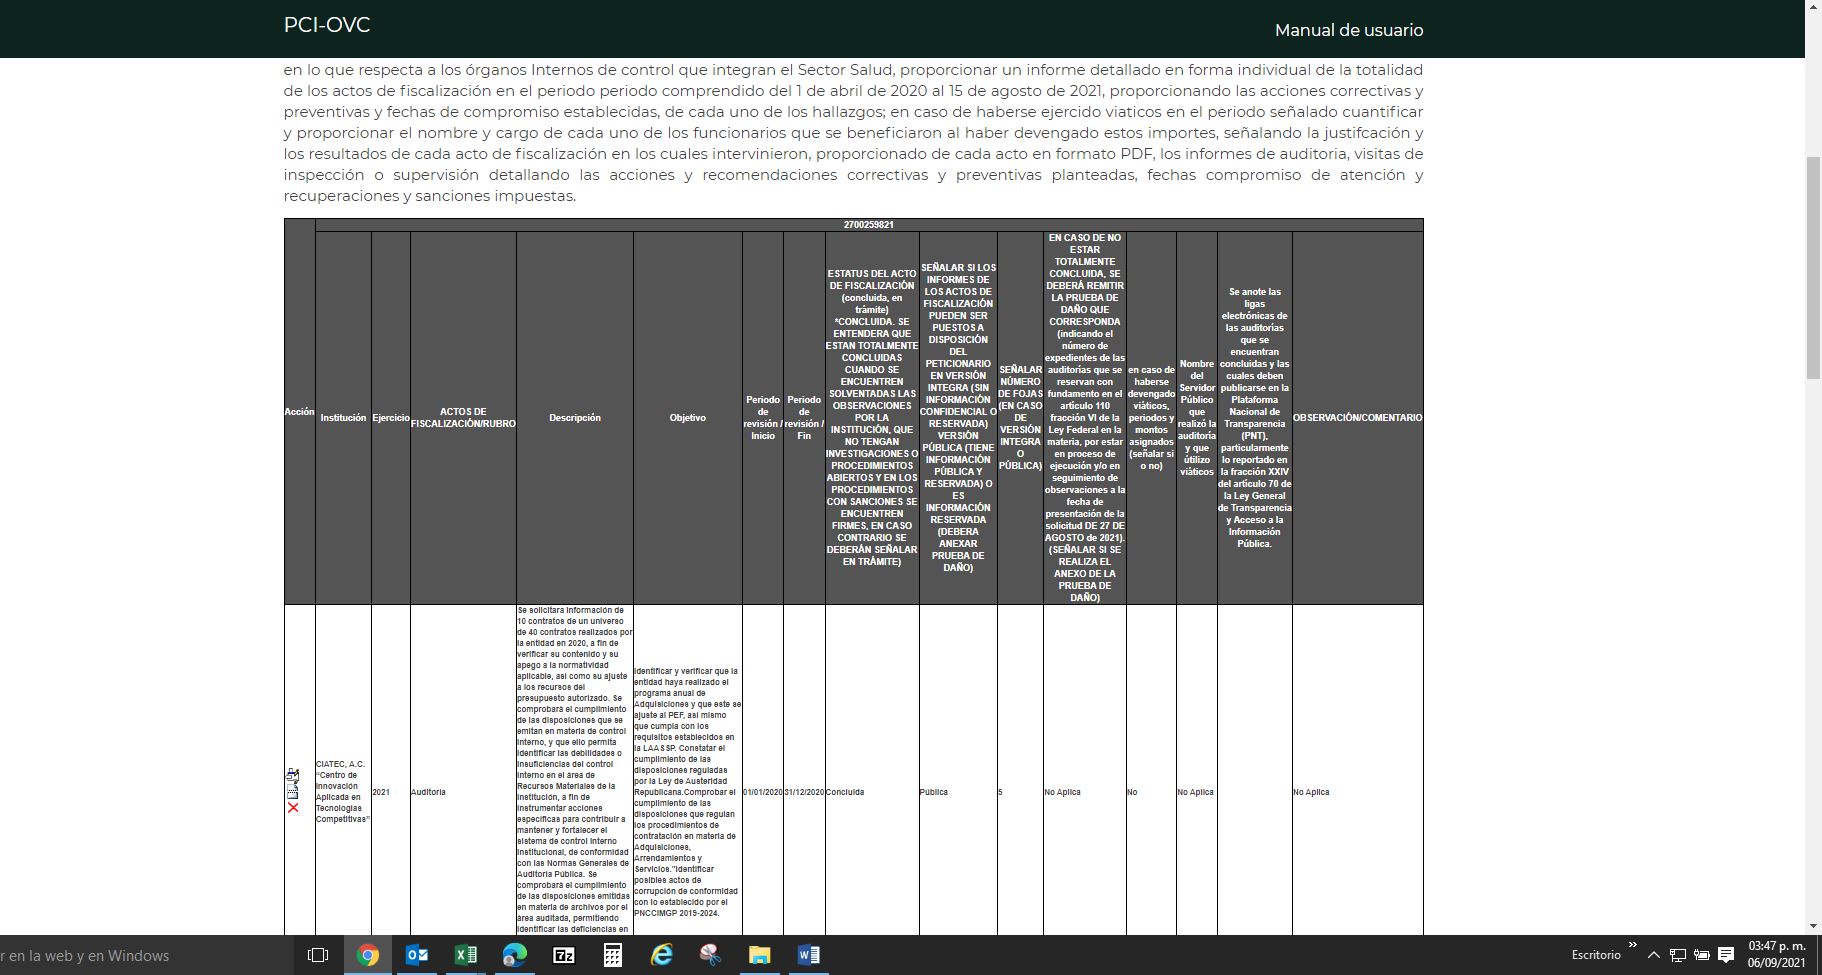Show hidden system tray icons
The width and height of the screenshot is (1822, 975).
pos(1654,955)
